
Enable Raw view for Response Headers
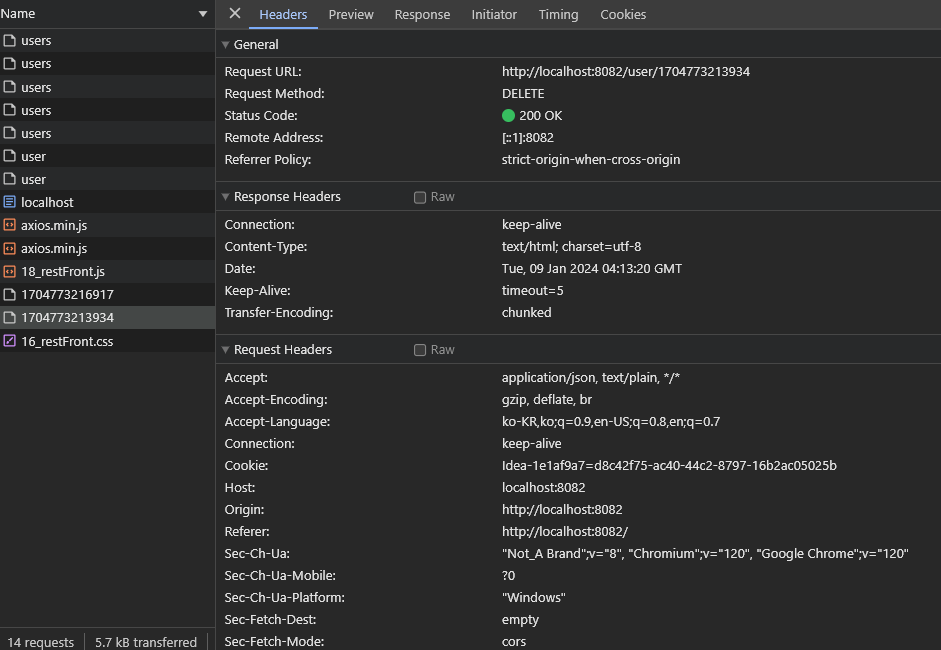pos(420,197)
